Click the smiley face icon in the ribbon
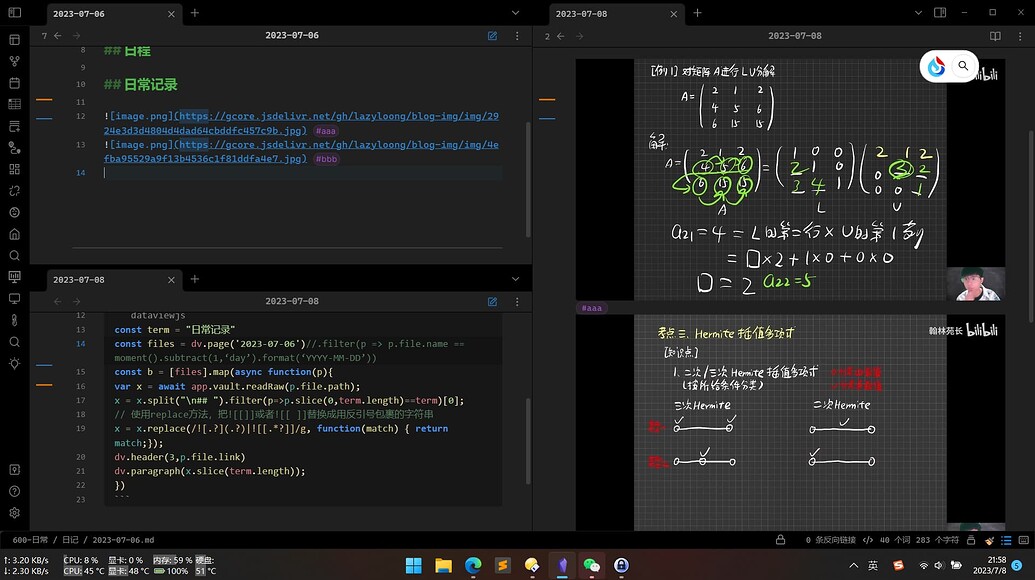 tap(15, 212)
